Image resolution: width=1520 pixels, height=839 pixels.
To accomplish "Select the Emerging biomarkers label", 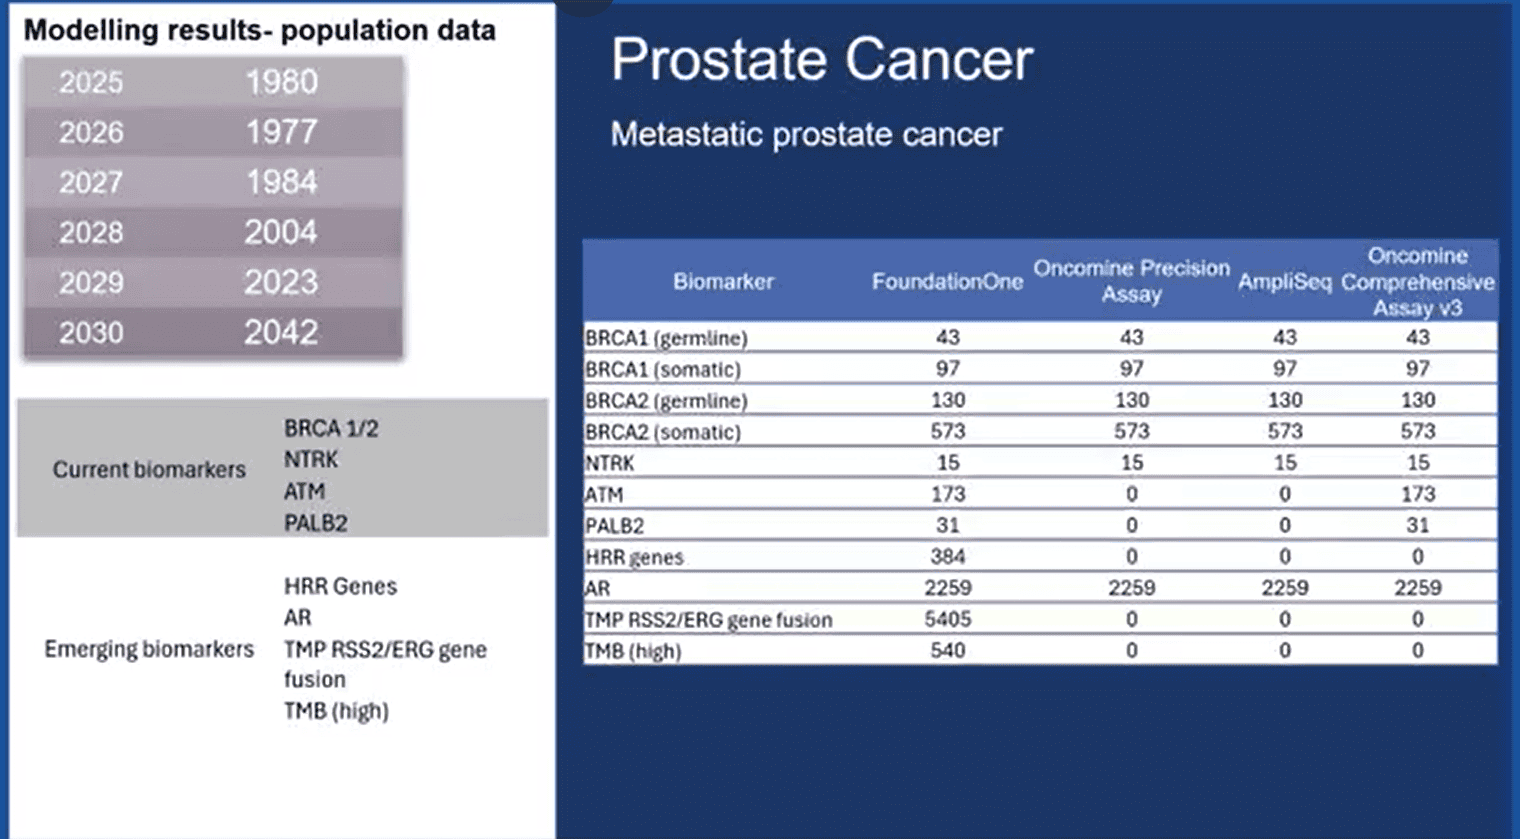I will click(x=149, y=649).
